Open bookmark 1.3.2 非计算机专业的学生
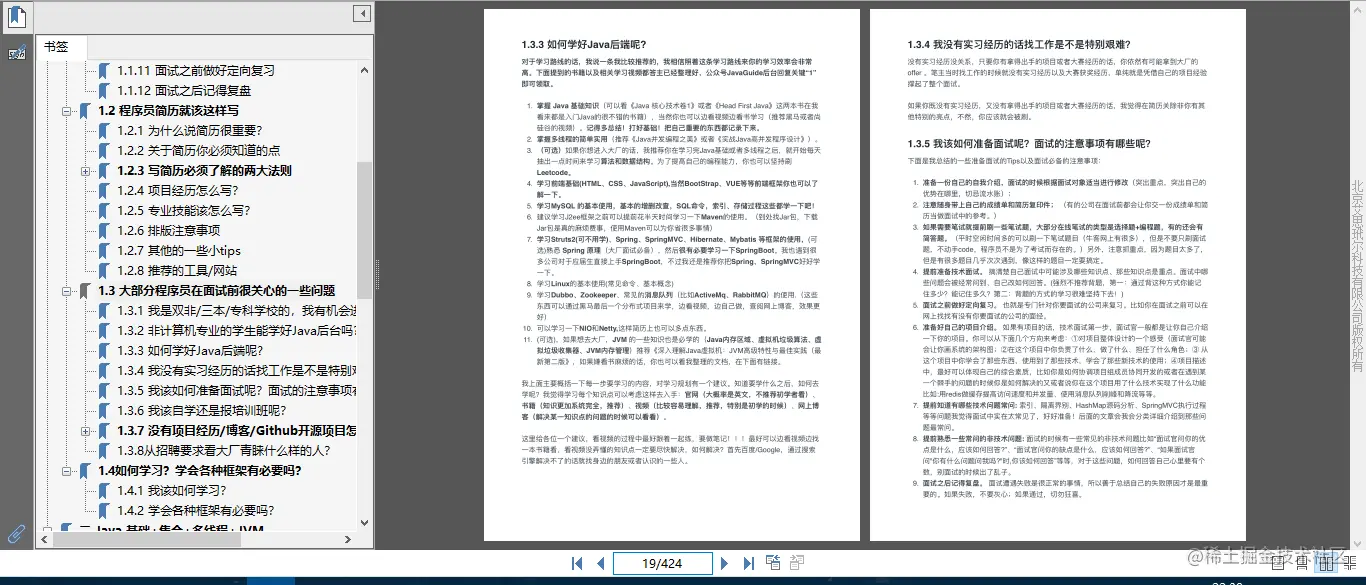The height and width of the screenshot is (585, 1366). [x=237, y=331]
